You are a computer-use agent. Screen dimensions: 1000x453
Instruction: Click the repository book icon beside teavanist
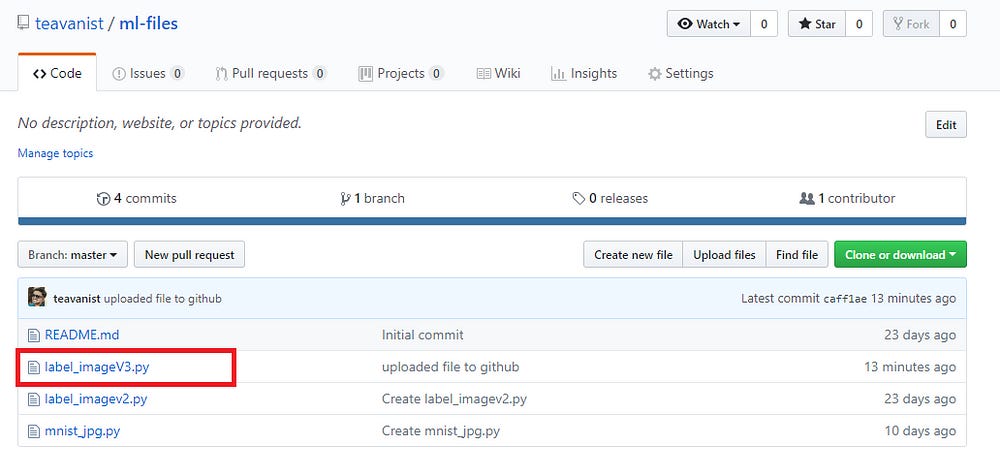click(x=23, y=24)
